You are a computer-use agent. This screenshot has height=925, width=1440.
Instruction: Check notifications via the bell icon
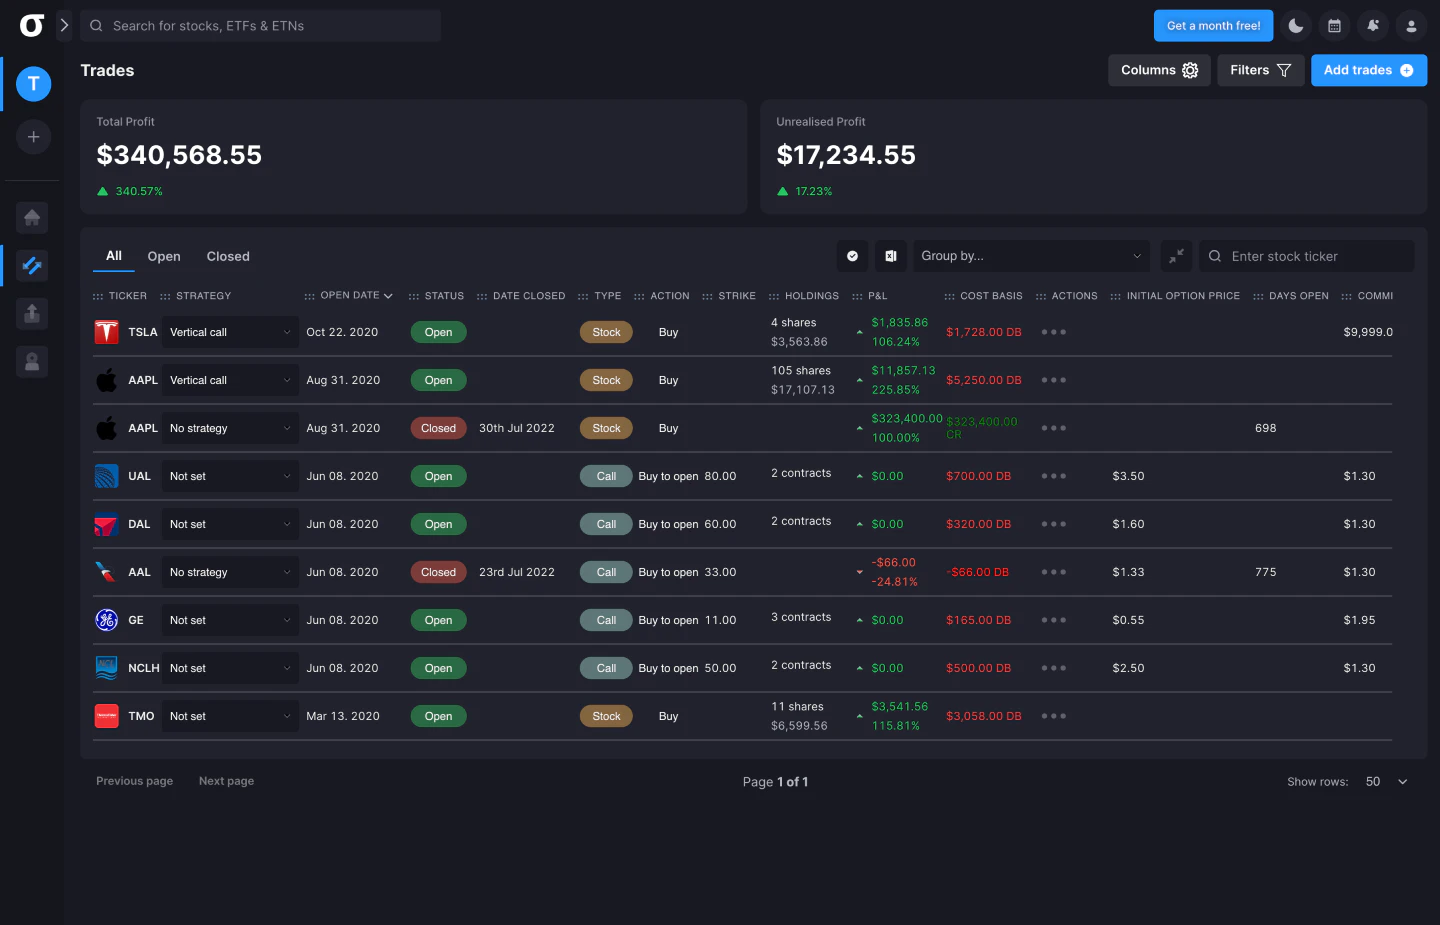point(1373,25)
